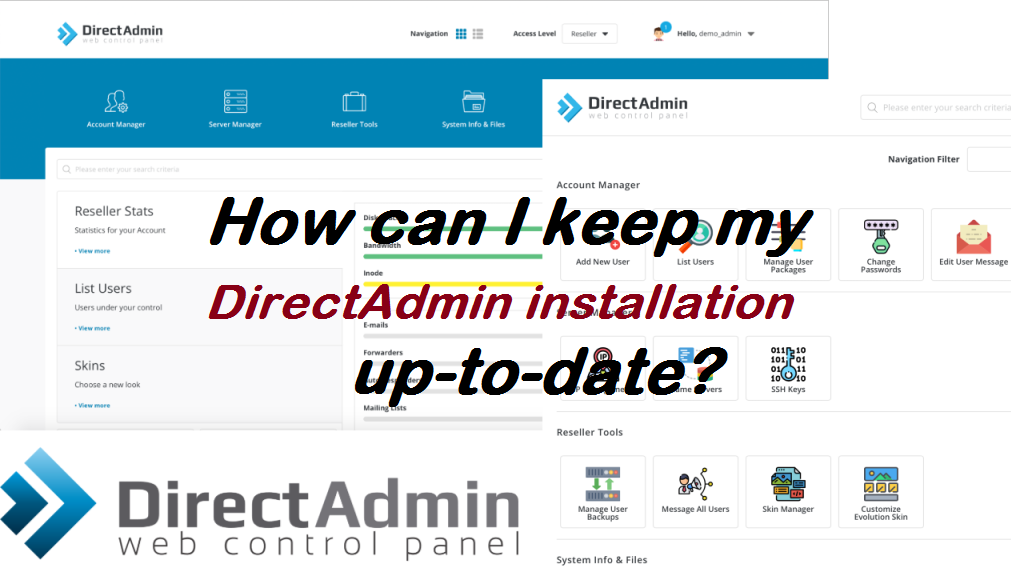Launch the Skin Manager tile

coord(788,491)
